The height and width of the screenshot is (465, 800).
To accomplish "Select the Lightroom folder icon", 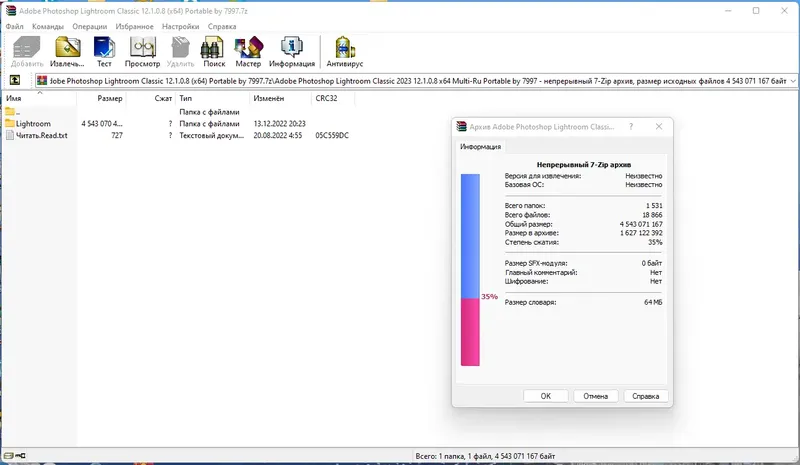I will [10, 123].
